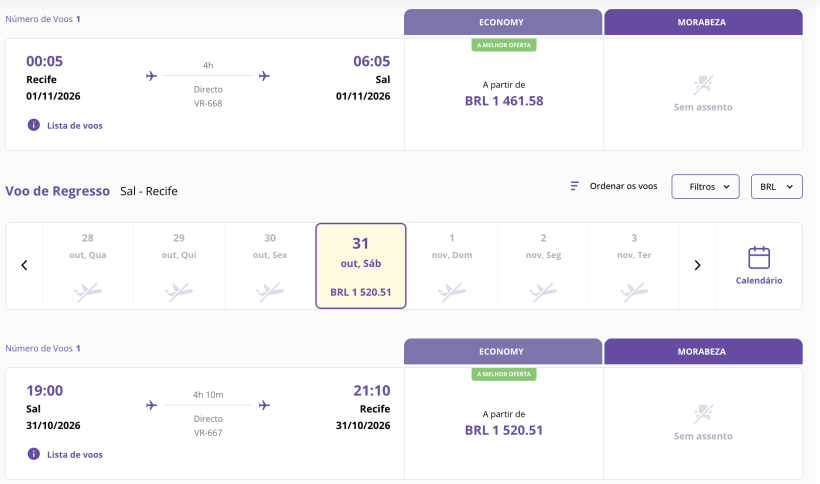Screen dimensions: 820x484
Task: Click the Voo de Regresso heading
Action: [58, 191]
